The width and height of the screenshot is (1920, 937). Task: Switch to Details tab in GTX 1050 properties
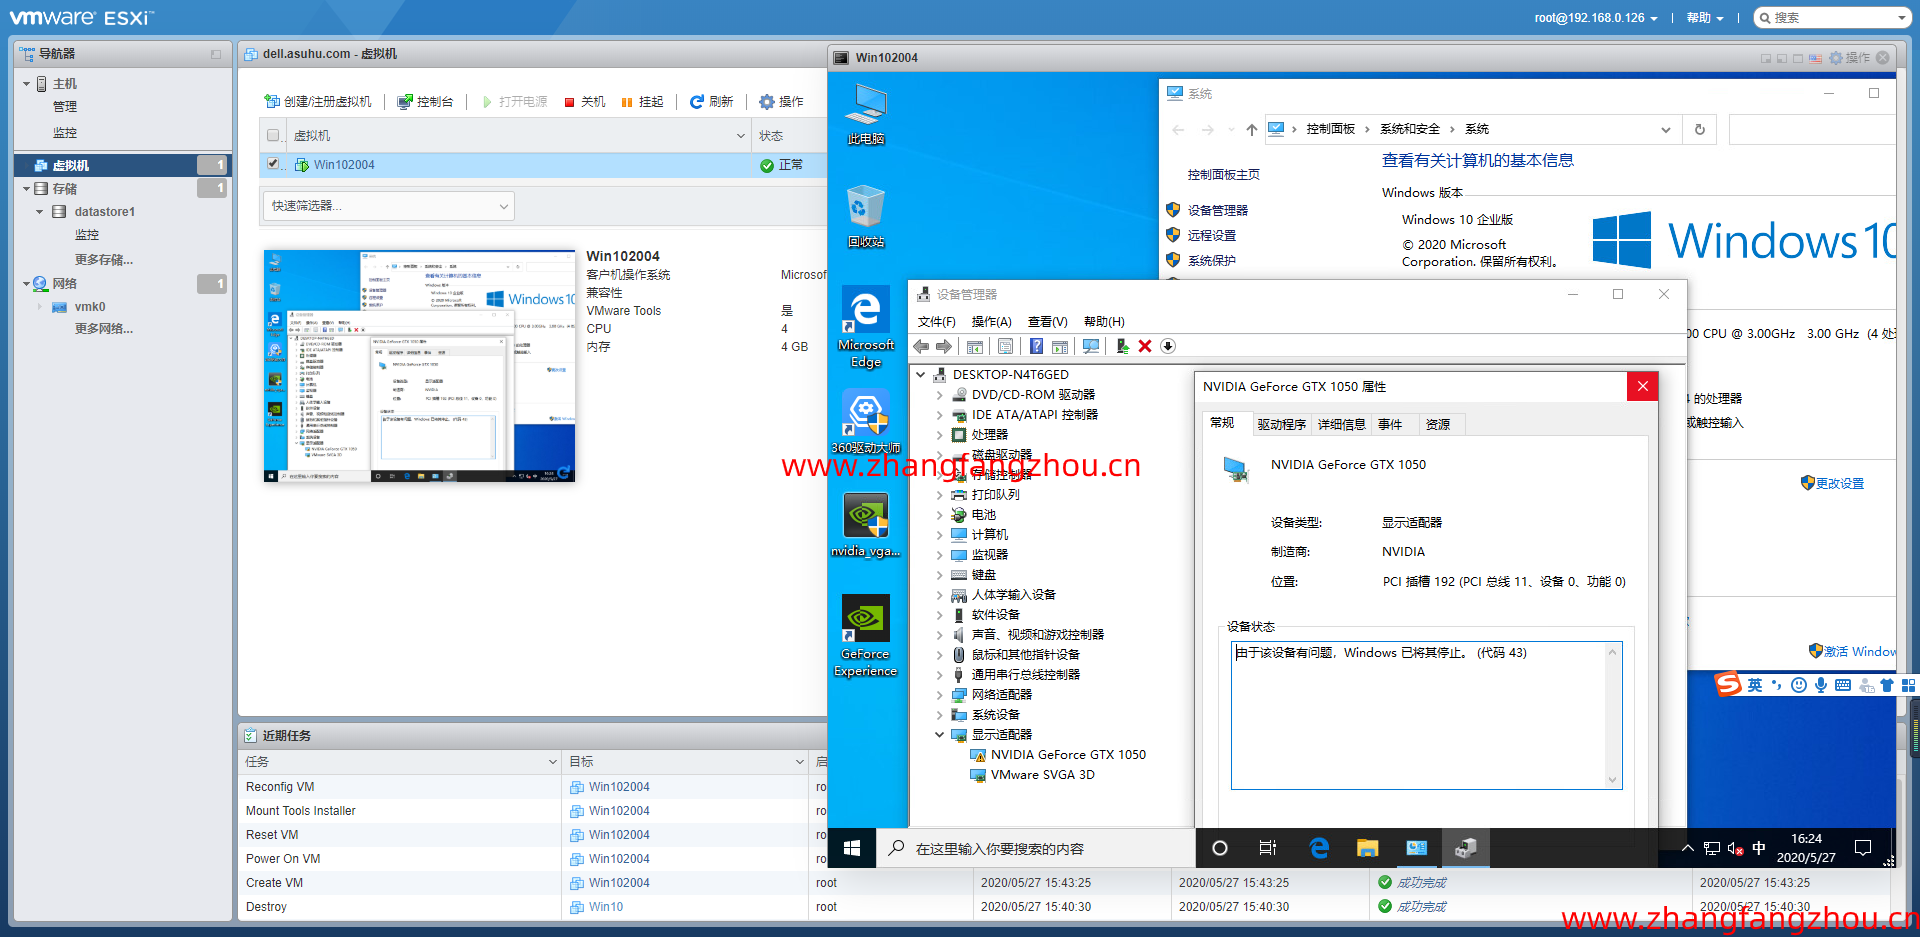1342,425
